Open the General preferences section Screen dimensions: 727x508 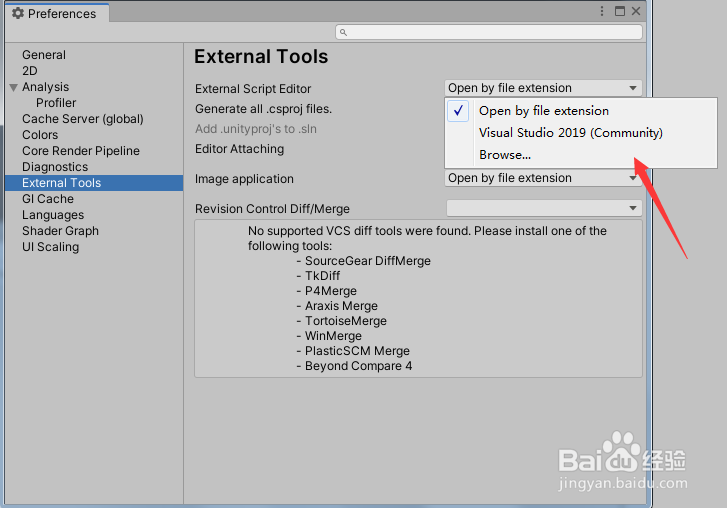click(44, 55)
